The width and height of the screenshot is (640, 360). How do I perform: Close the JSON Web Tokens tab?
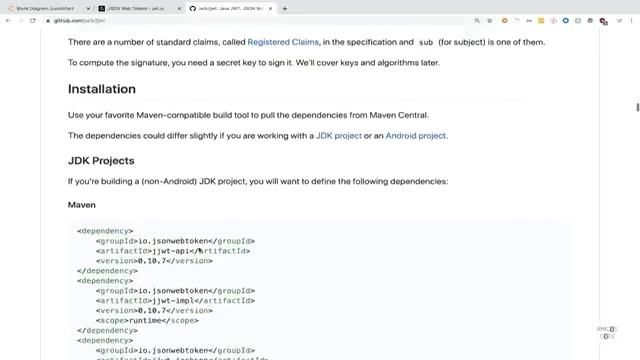tap(179, 8)
